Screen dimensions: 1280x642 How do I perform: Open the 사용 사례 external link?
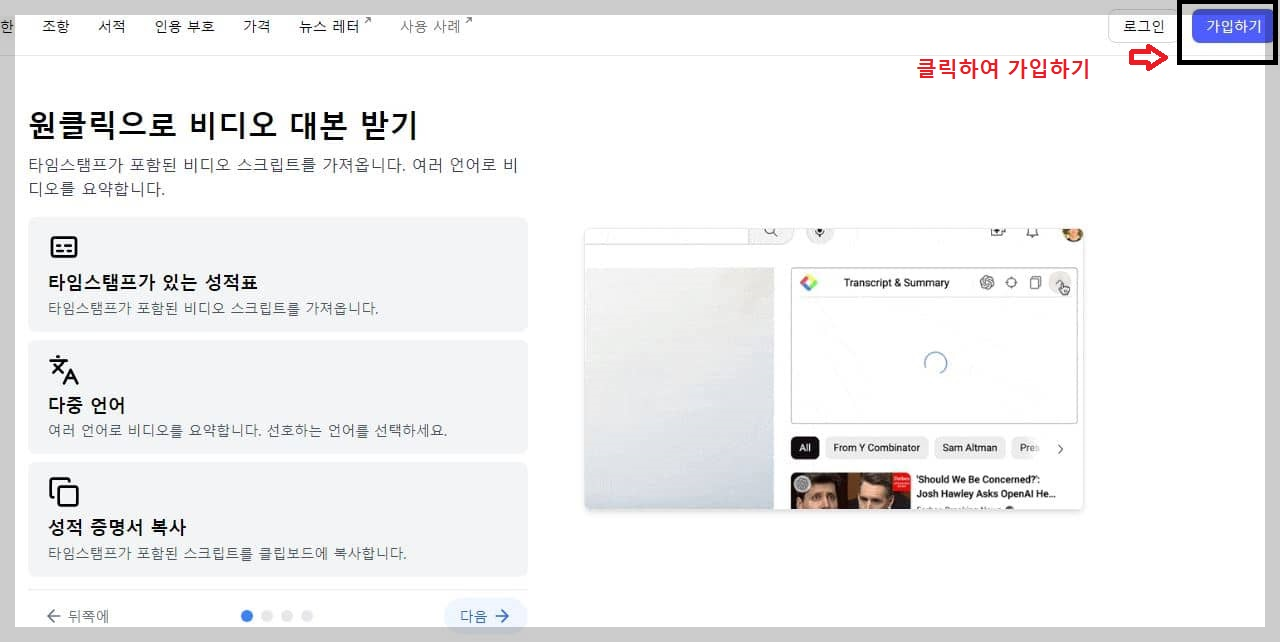pyautogui.click(x=436, y=26)
